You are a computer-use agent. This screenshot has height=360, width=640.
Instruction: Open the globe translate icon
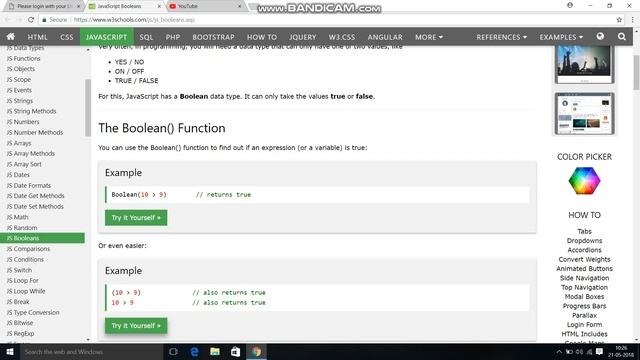(600, 36)
